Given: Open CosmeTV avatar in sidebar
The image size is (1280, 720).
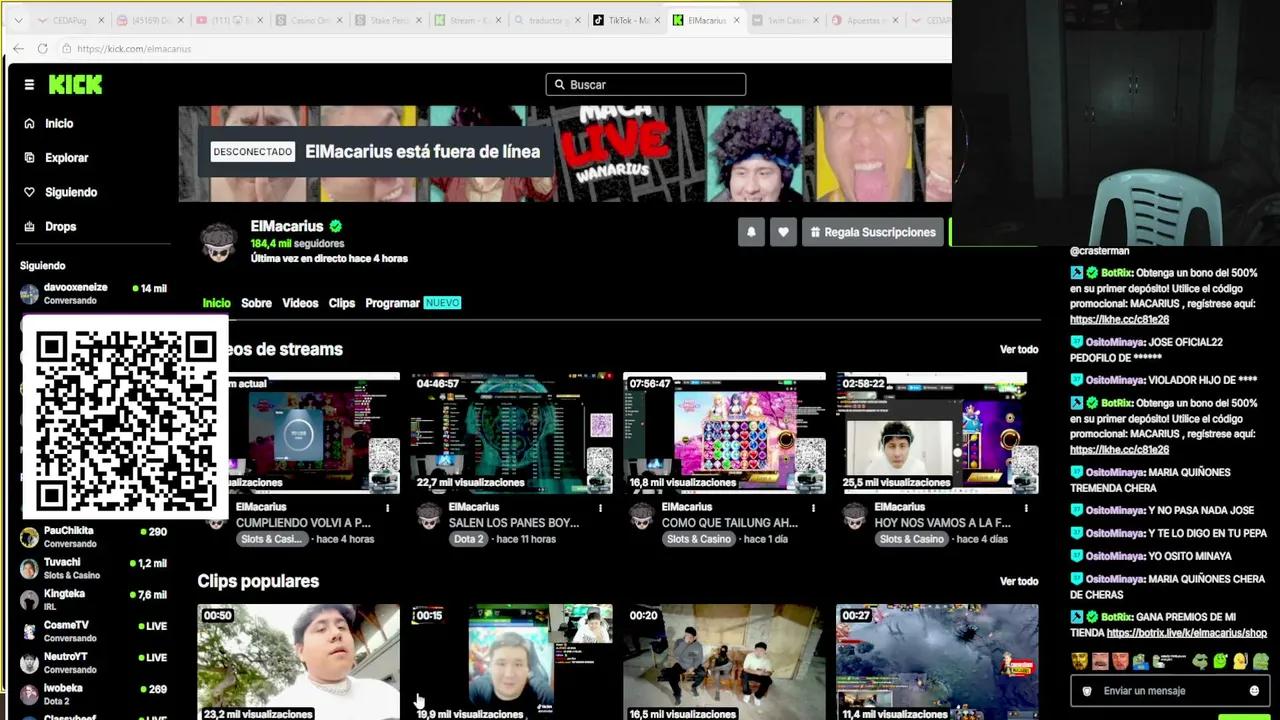Looking at the screenshot, I should click(x=29, y=632).
